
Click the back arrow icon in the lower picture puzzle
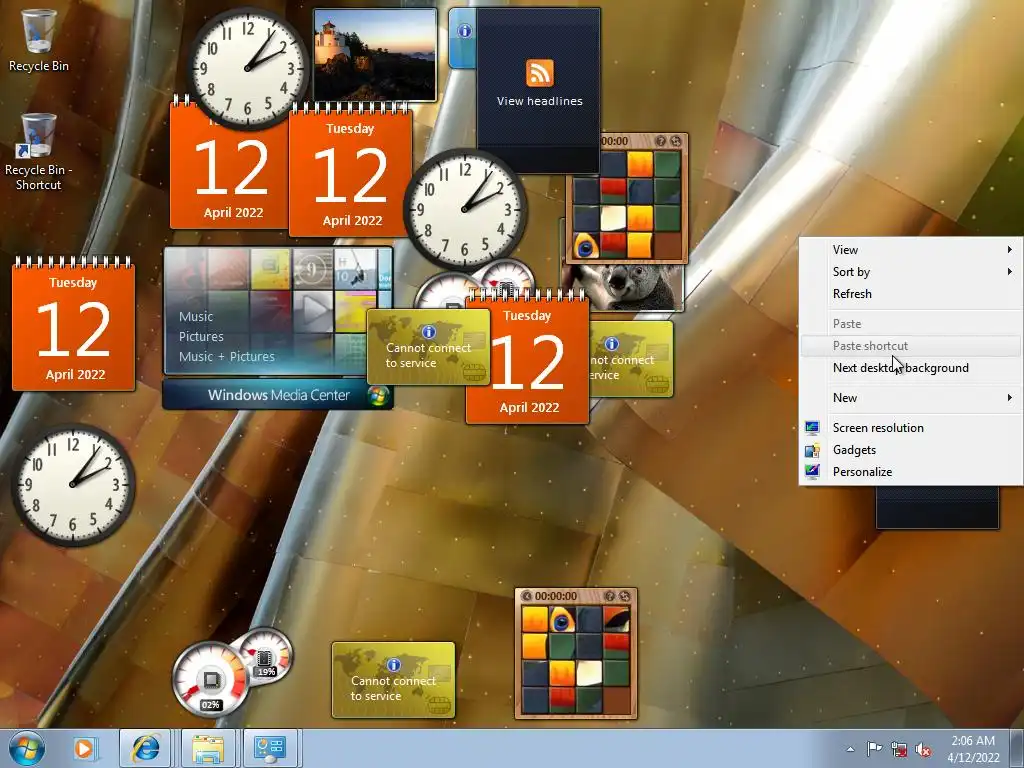coord(526,596)
